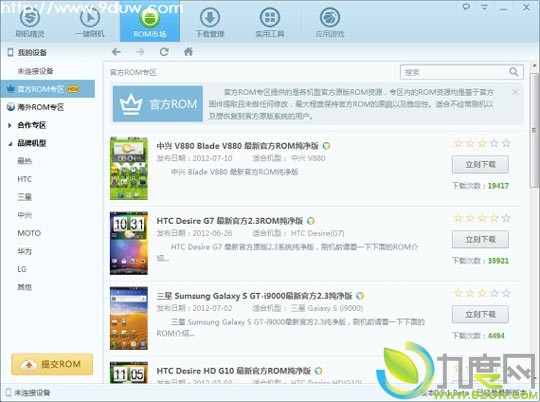Select 其他 brand category

[x=24, y=287]
